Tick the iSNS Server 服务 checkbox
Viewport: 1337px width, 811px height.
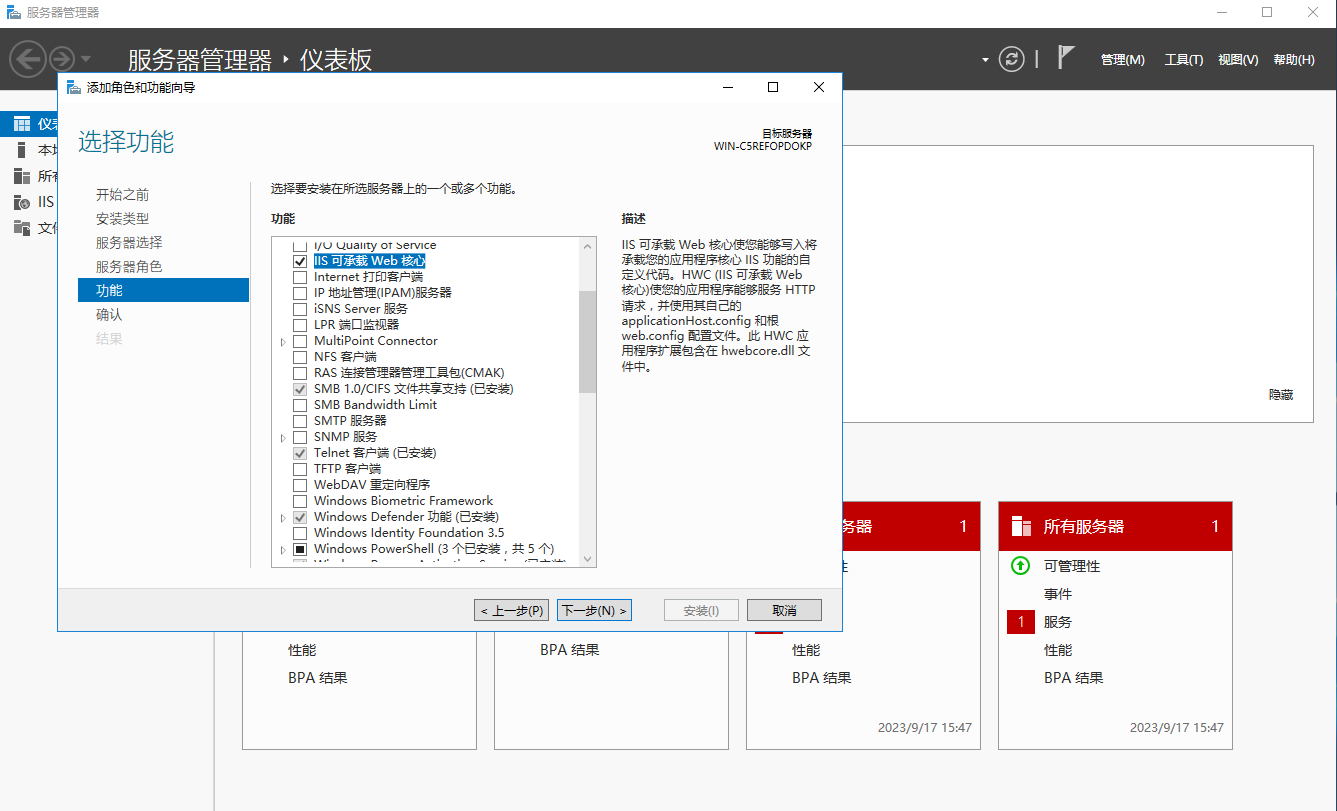pos(299,309)
